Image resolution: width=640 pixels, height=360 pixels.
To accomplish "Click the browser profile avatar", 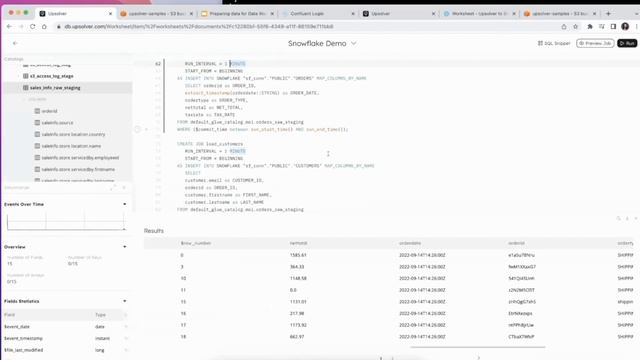I will 625,27.
